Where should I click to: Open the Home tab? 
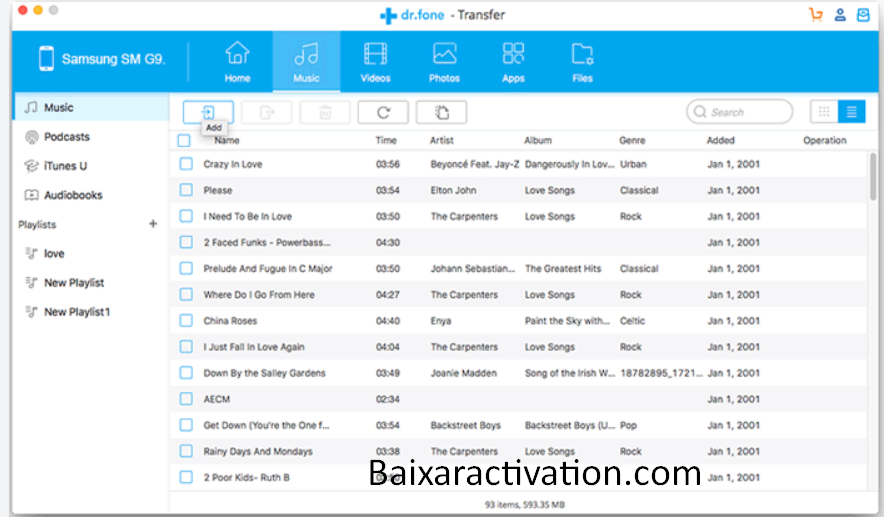point(237,62)
